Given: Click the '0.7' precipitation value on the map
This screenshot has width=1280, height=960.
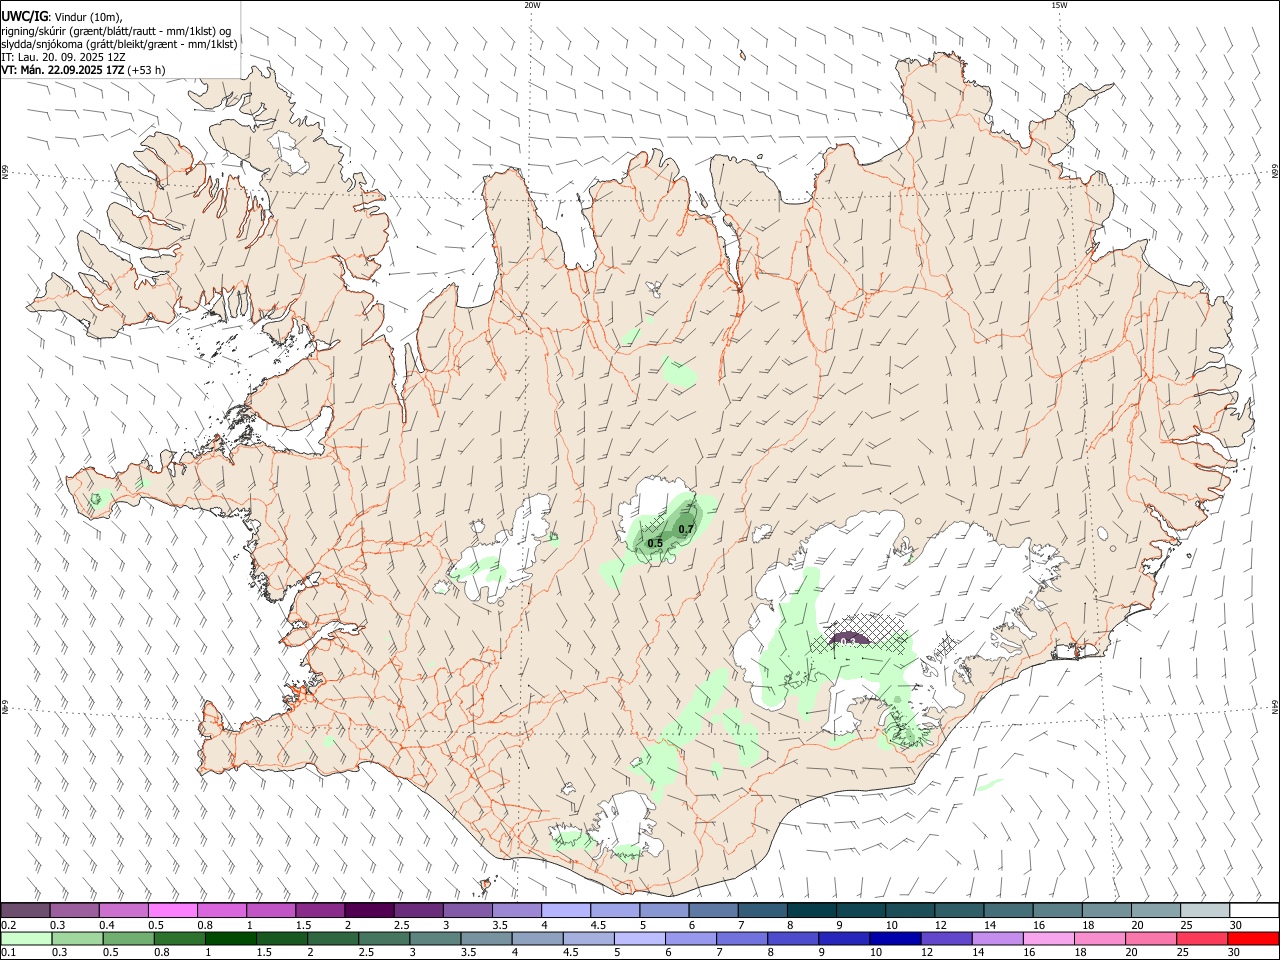Looking at the screenshot, I should point(686,529).
